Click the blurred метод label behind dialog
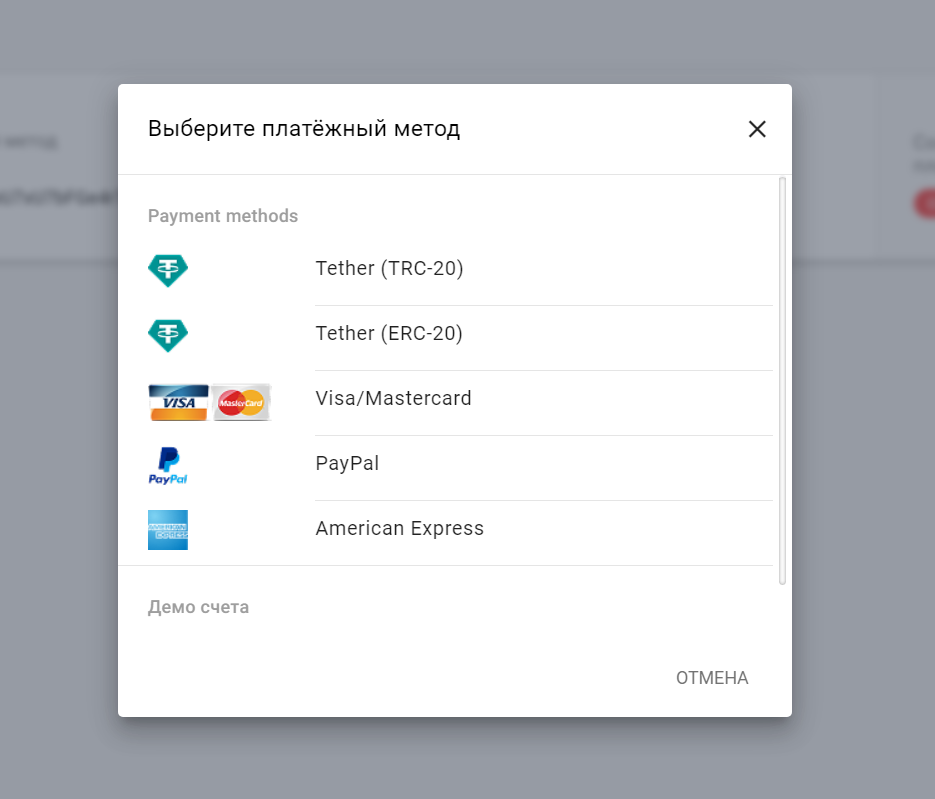 coord(30,142)
